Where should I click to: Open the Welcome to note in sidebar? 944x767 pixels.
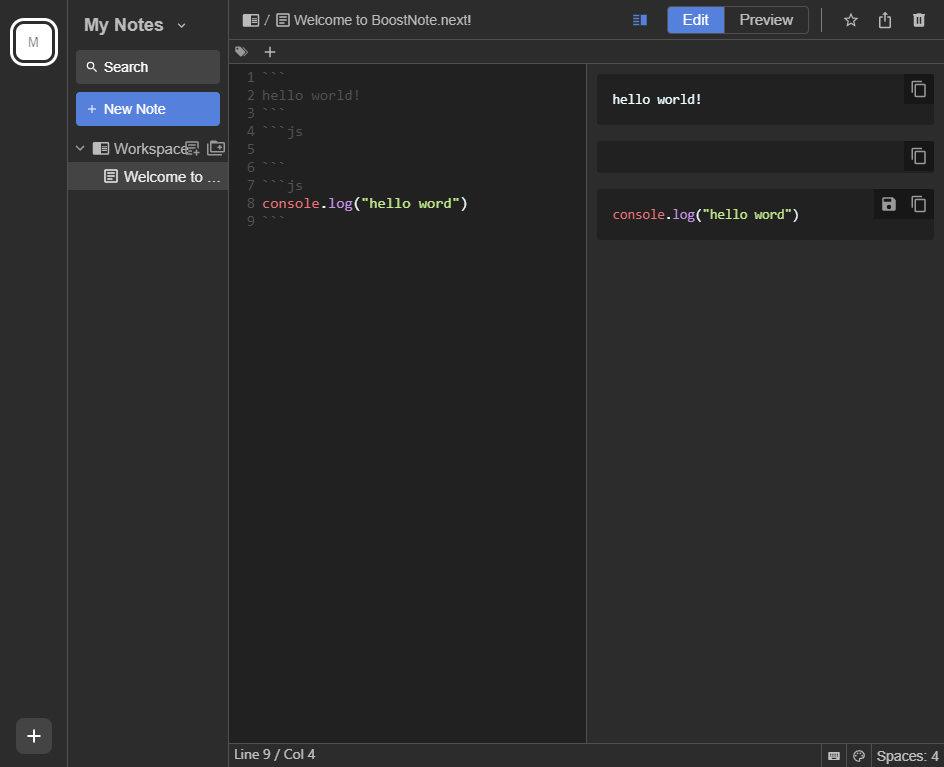coord(148,176)
